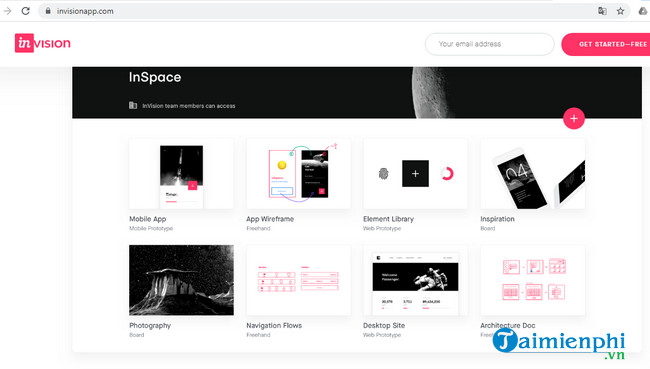Click the Architecture Doc title
This screenshot has height=369, width=650.
pyautogui.click(x=507, y=325)
